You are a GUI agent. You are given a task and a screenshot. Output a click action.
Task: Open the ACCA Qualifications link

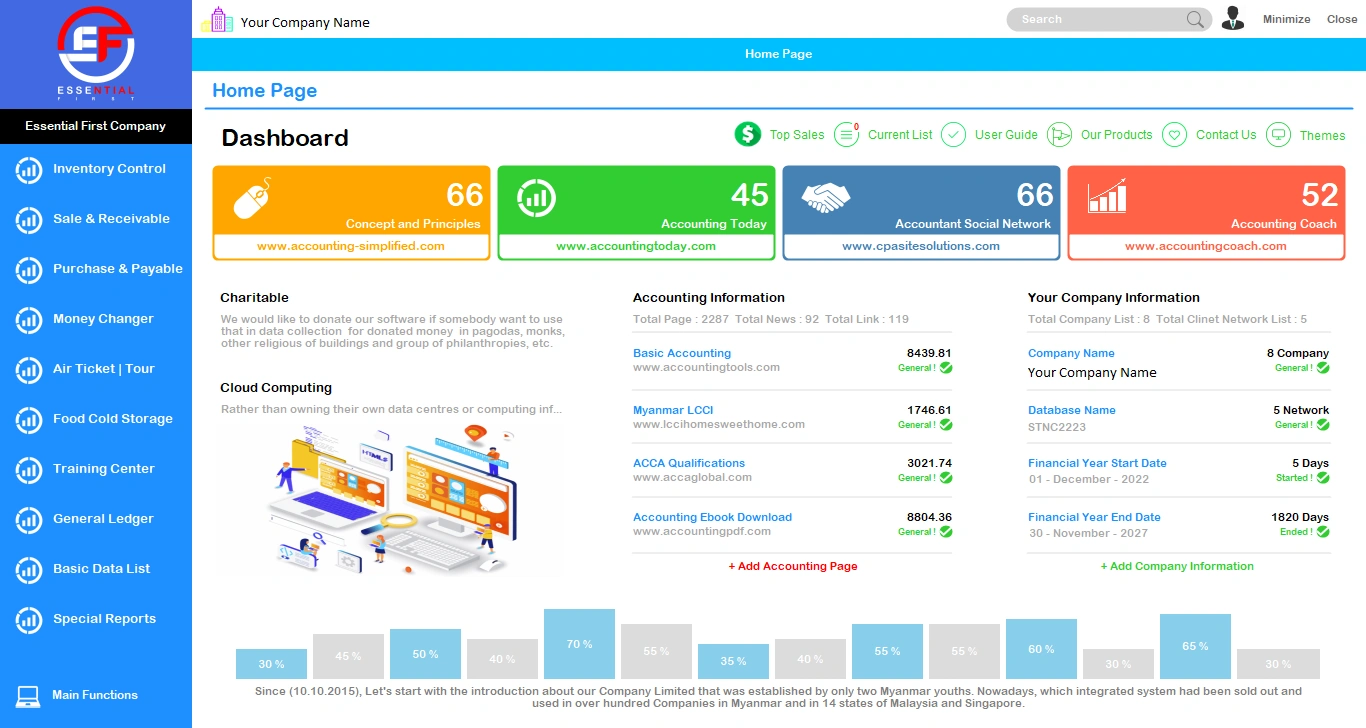(x=689, y=463)
